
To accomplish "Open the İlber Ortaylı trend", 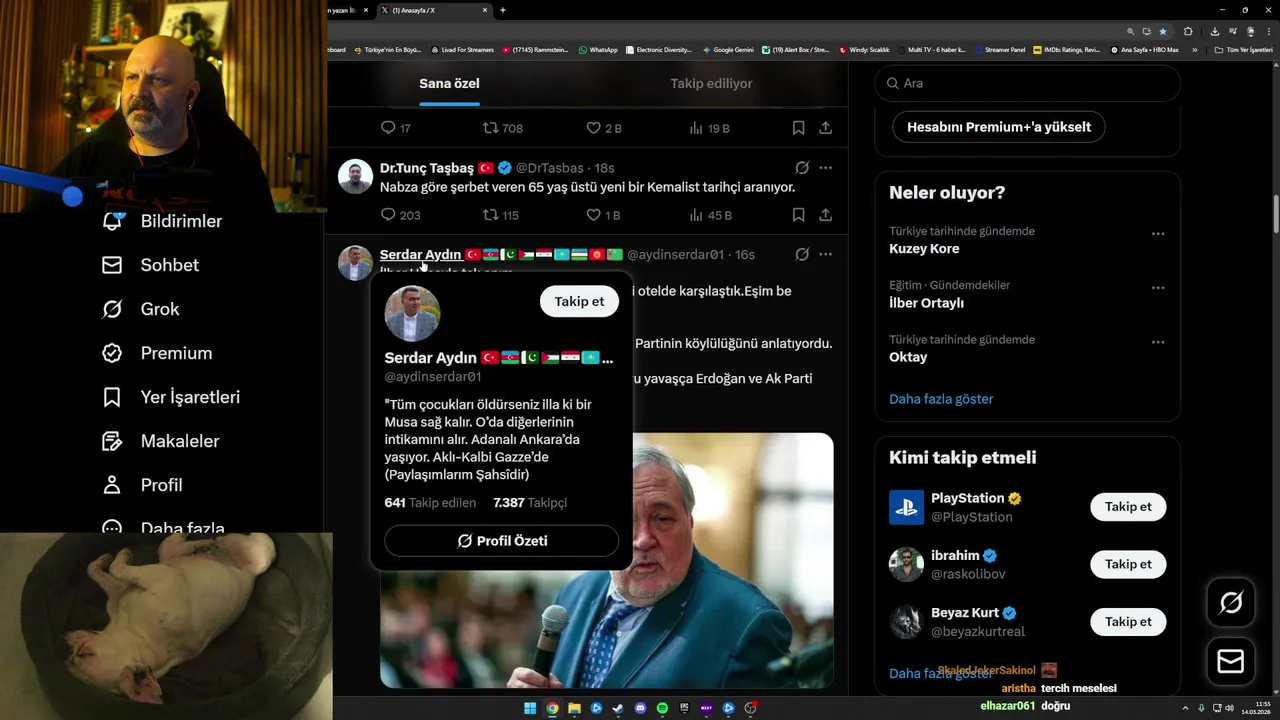I will click(926, 303).
